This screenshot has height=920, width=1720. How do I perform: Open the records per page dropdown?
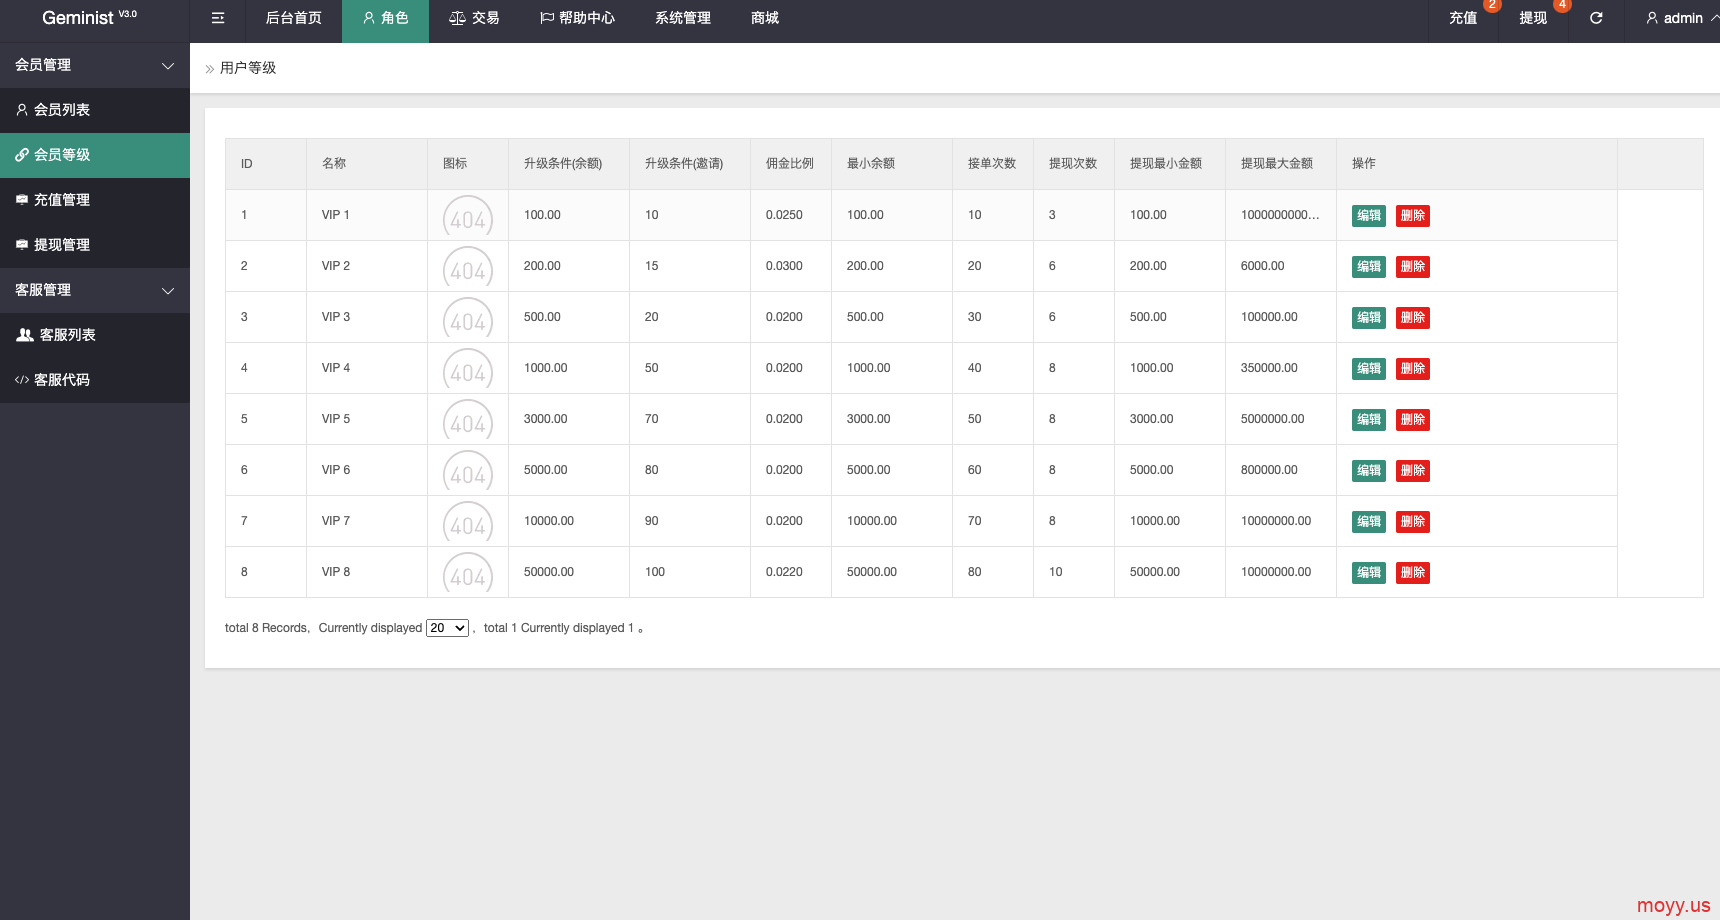(x=447, y=628)
